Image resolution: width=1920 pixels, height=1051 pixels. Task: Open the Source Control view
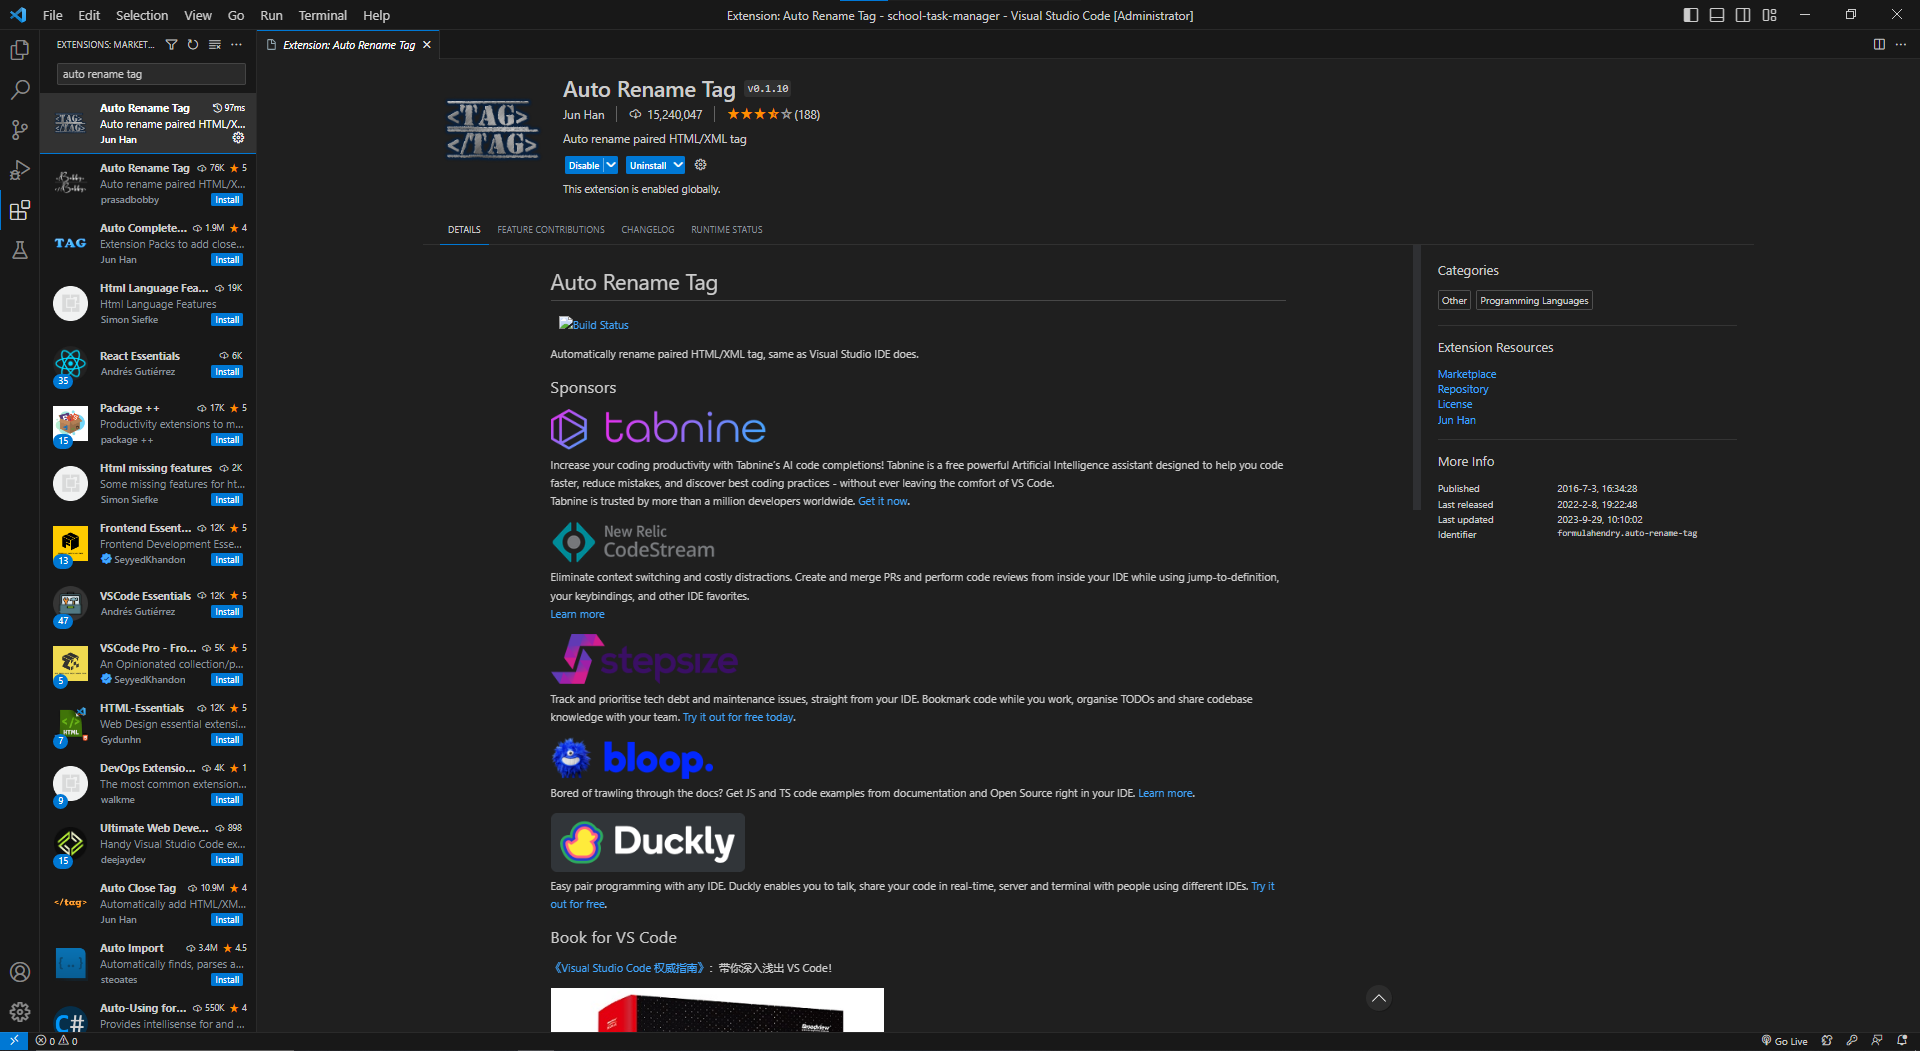pos(19,130)
